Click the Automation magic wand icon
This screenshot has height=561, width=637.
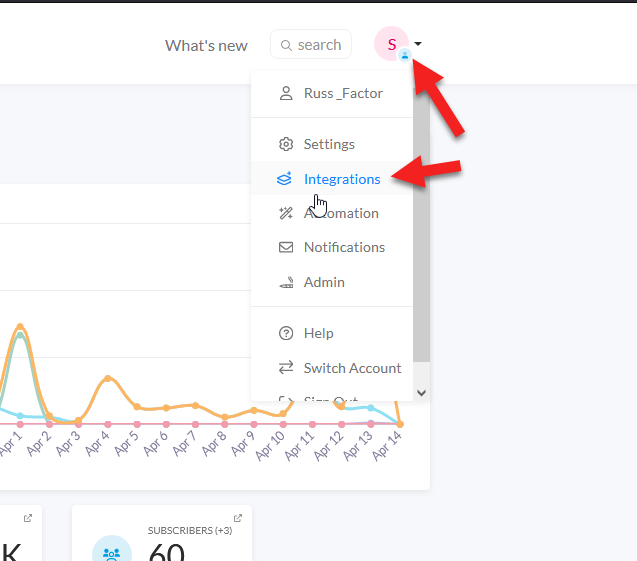[286, 213]
